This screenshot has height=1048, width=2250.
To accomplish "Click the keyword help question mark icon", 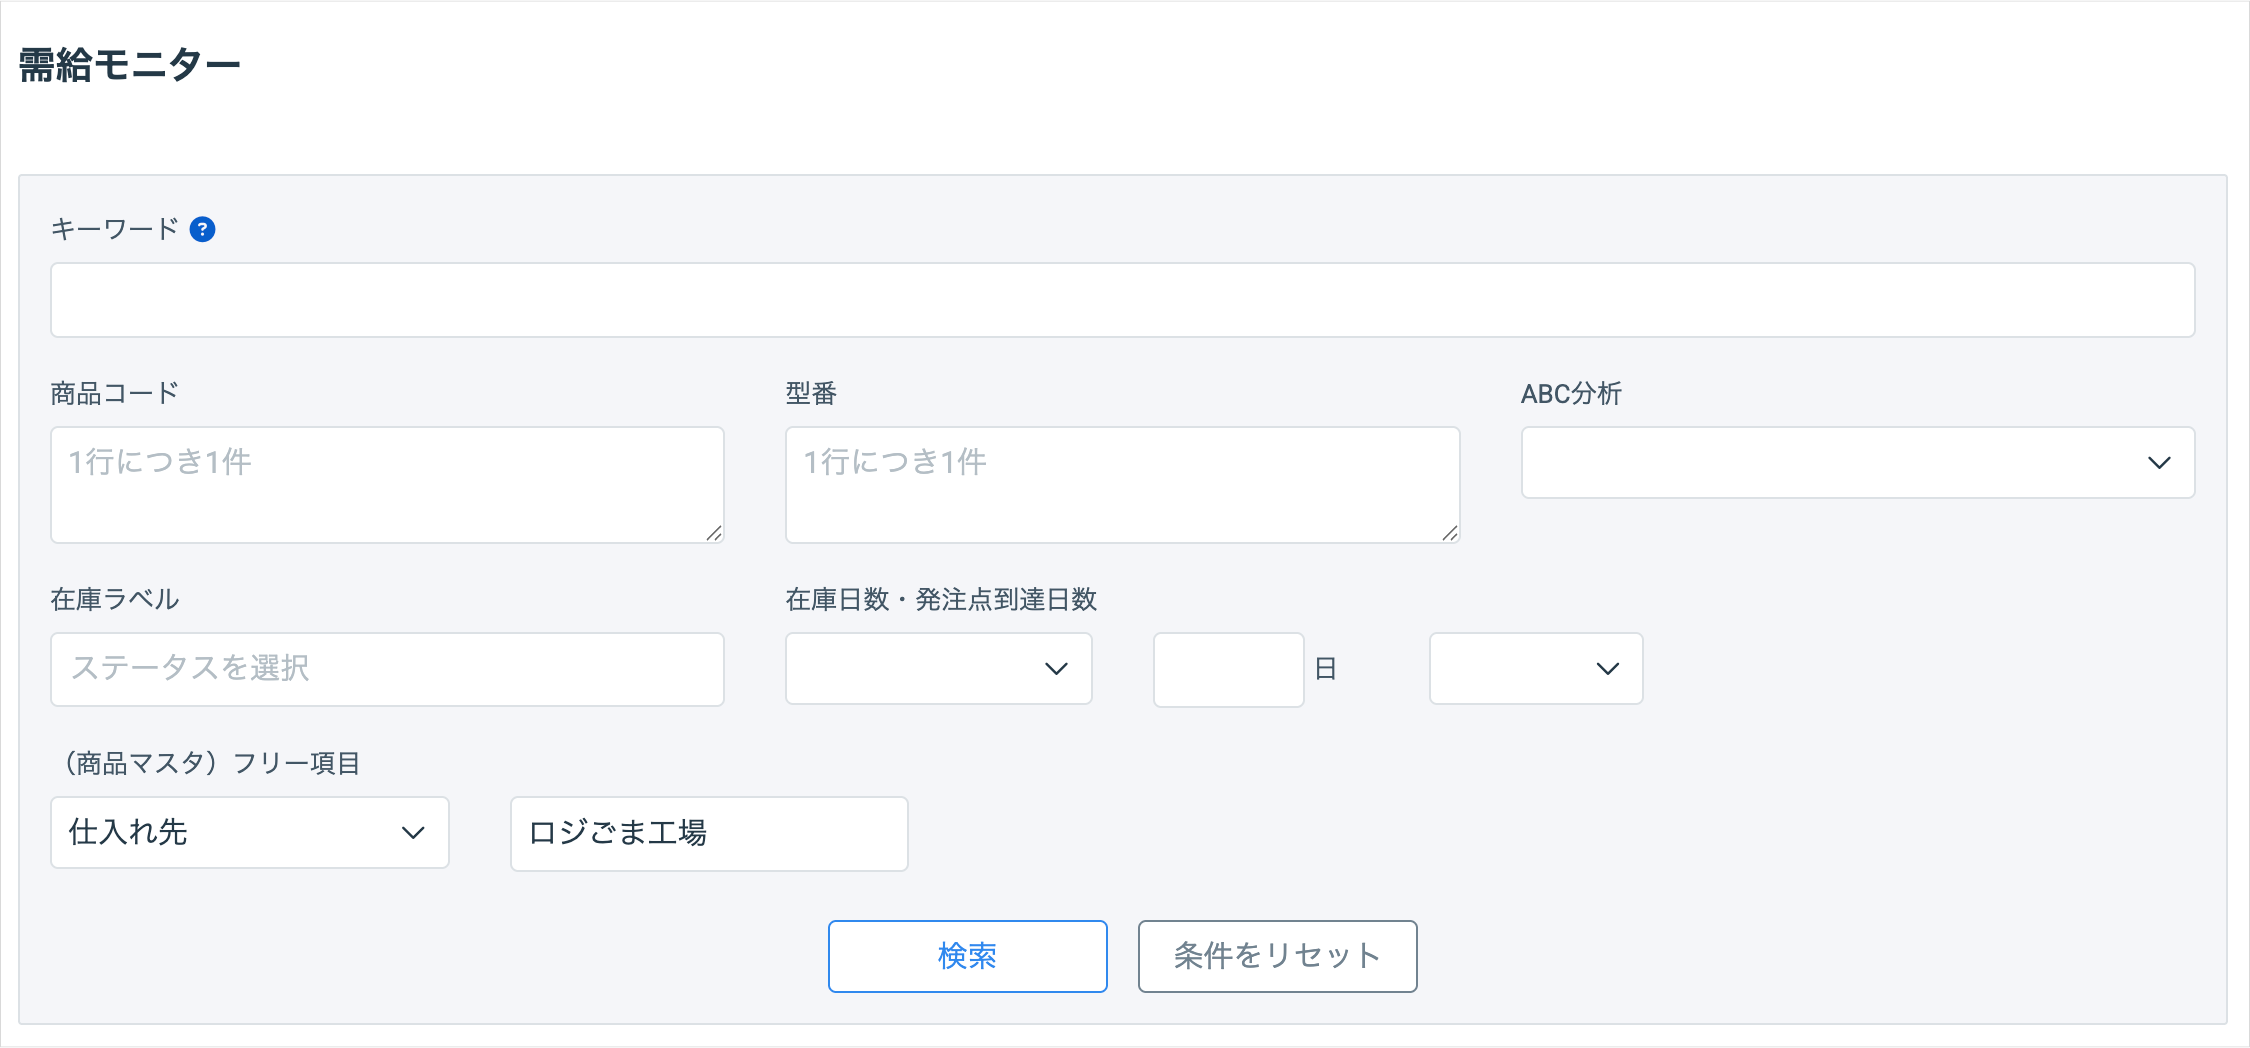I will point(202,230).
